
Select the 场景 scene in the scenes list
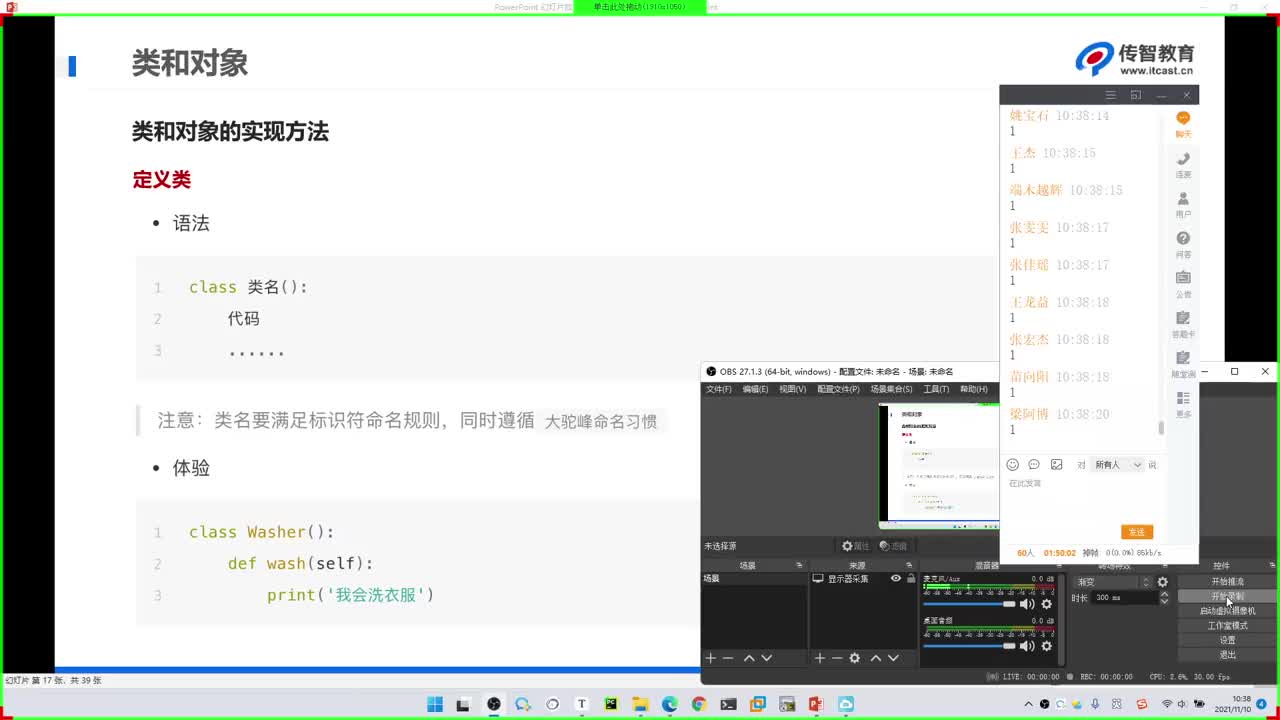point(753,578)
